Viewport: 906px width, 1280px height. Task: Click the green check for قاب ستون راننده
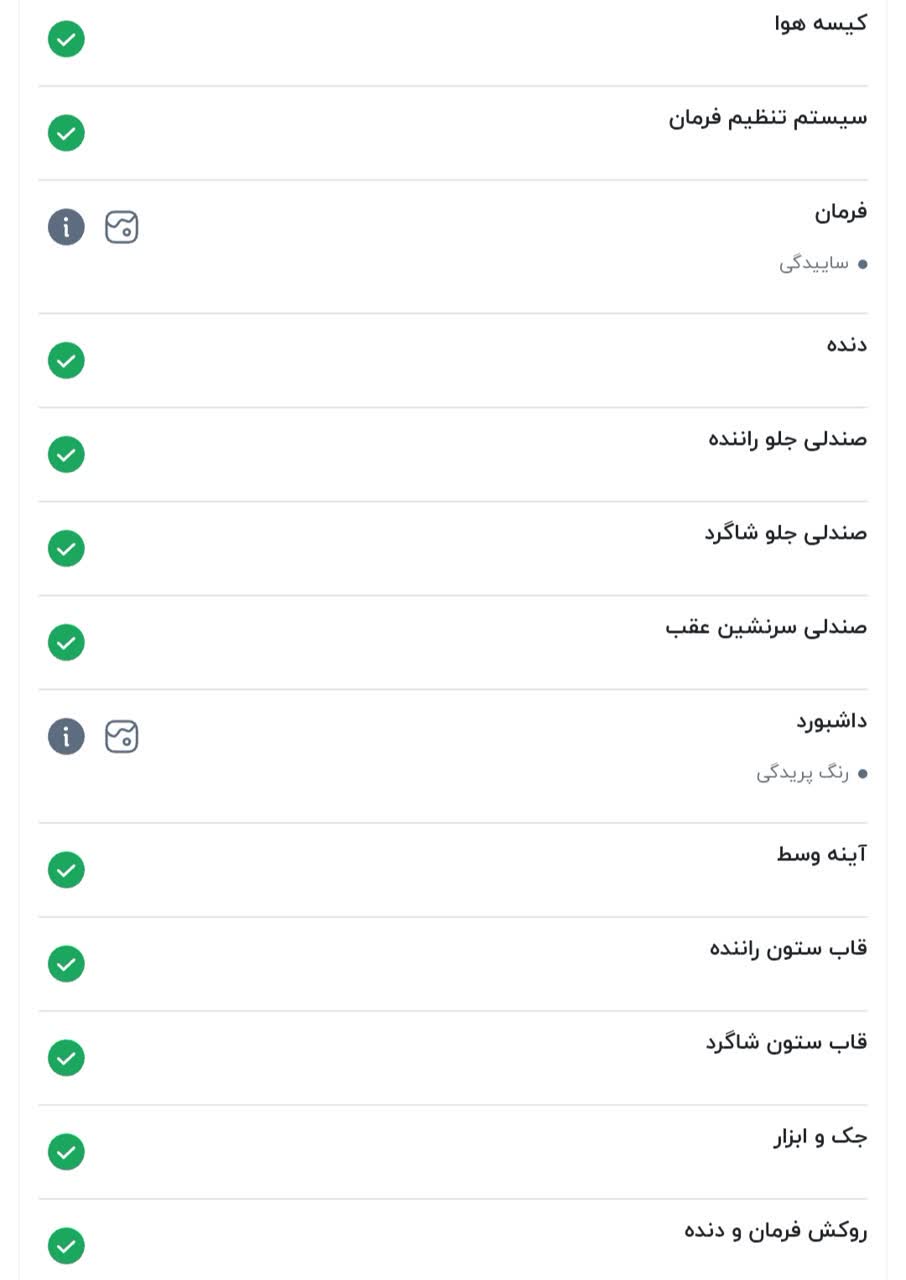[x=66, y=964]
